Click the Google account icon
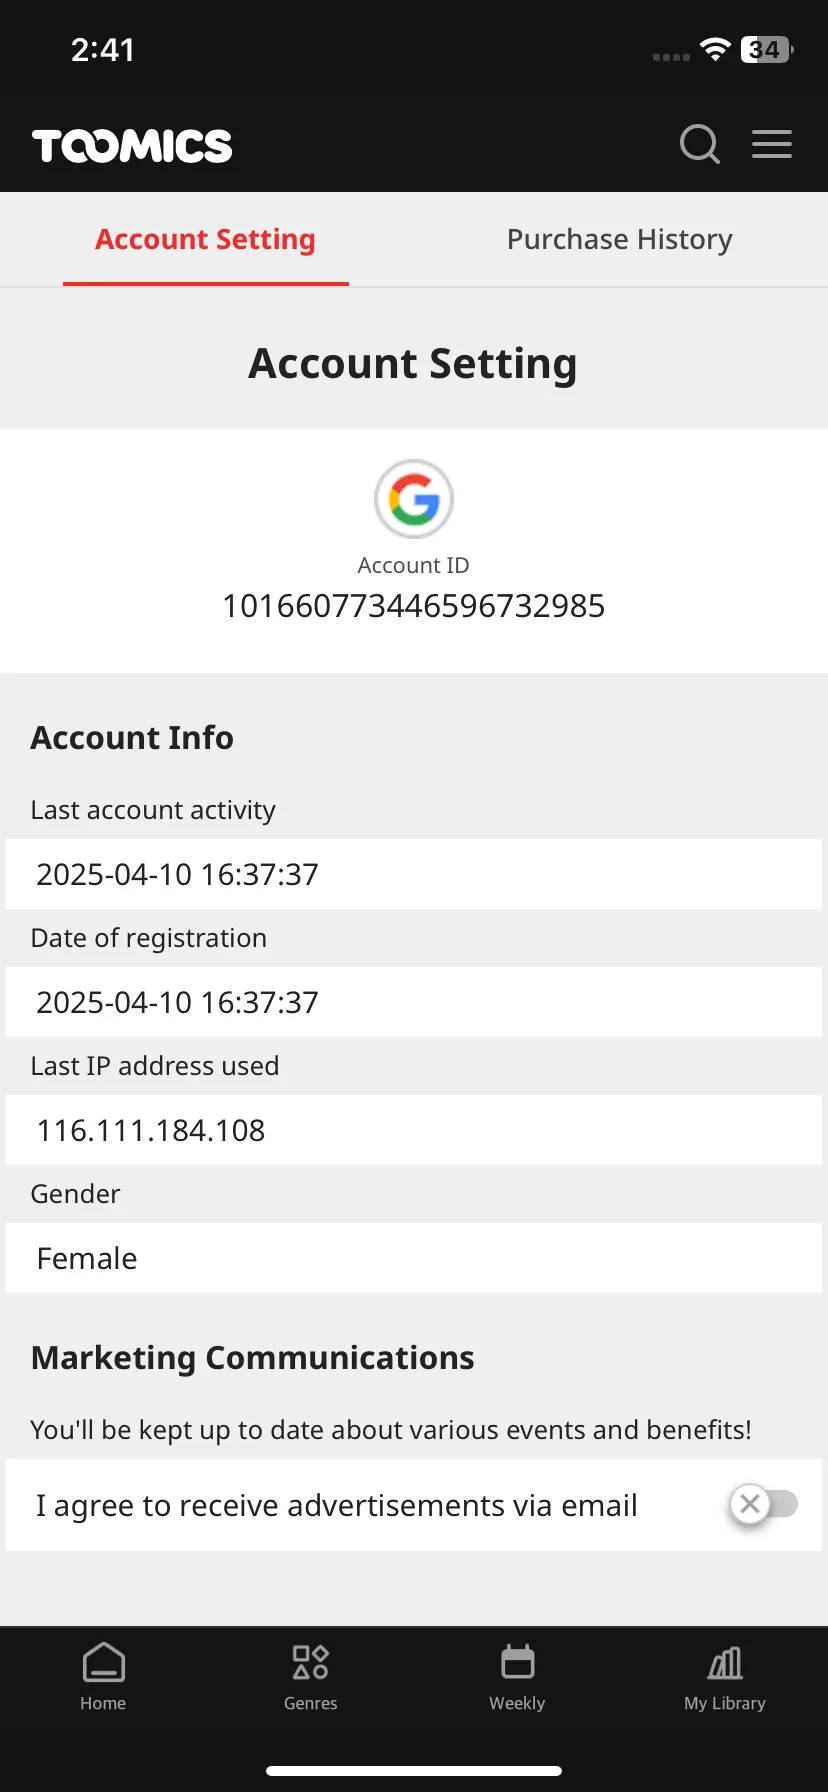 pyautogui.click(x=414, y=499)
